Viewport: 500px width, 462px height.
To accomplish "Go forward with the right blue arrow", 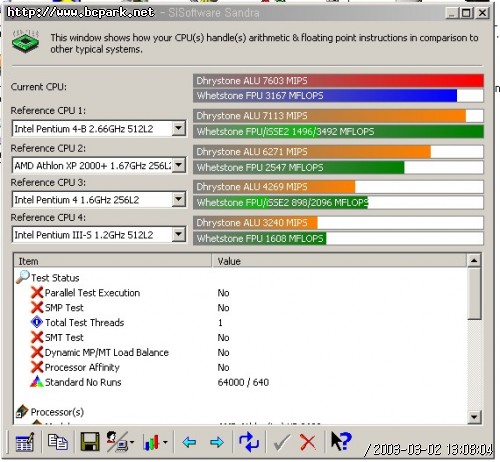I will click(217, 442).
